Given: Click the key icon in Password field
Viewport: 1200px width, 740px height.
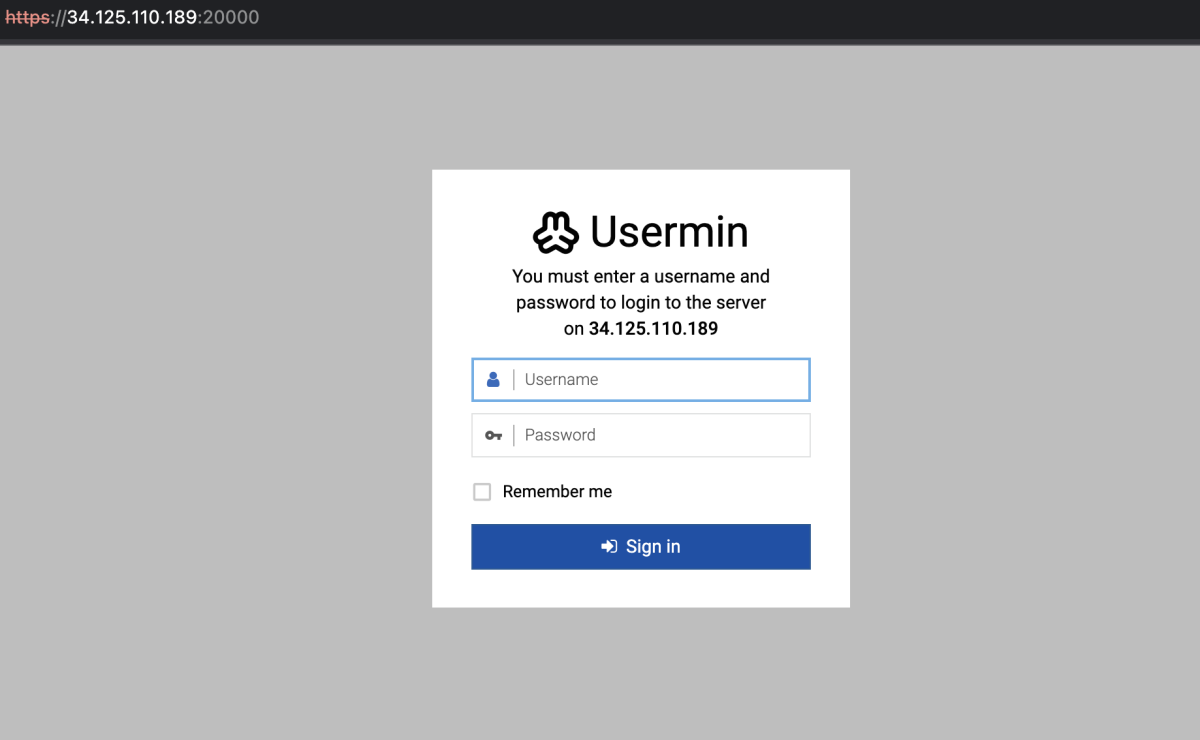Looking at the screenshot, I should [x=493, y=435].
